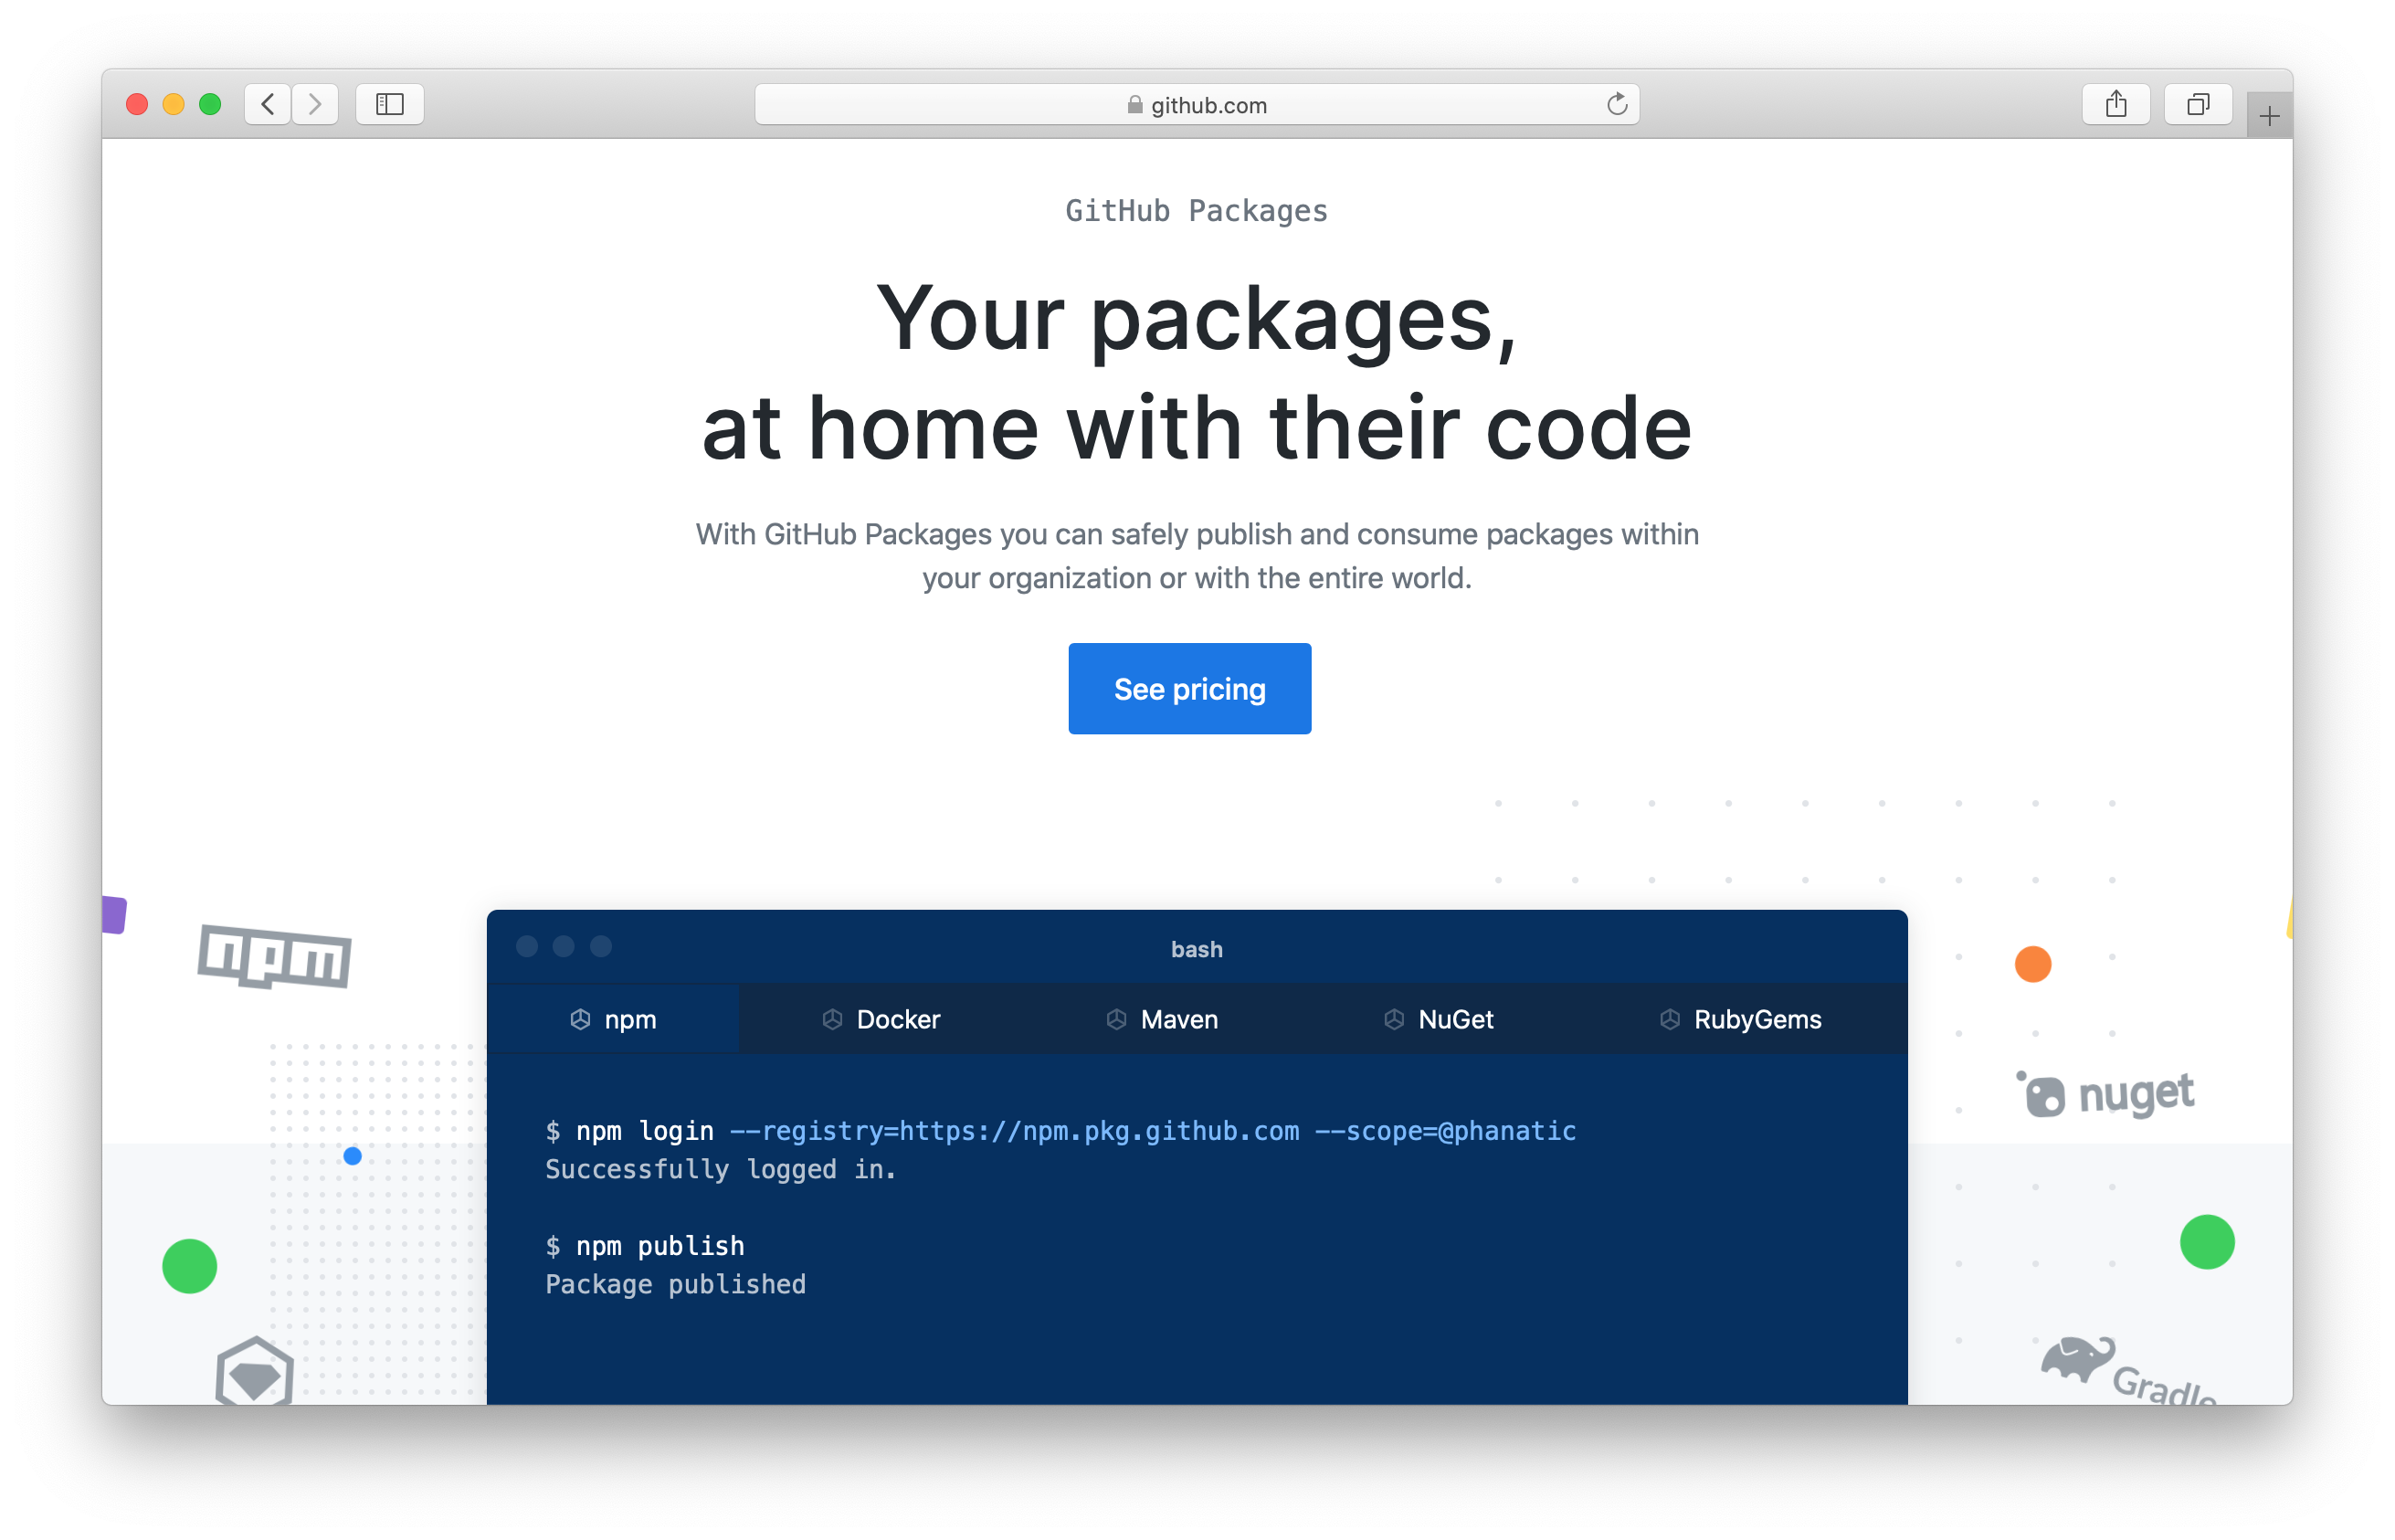This screenshot has width=2395, height=1540.
Task: Expand the browser sidebar panel
Action: coord(393,105)
